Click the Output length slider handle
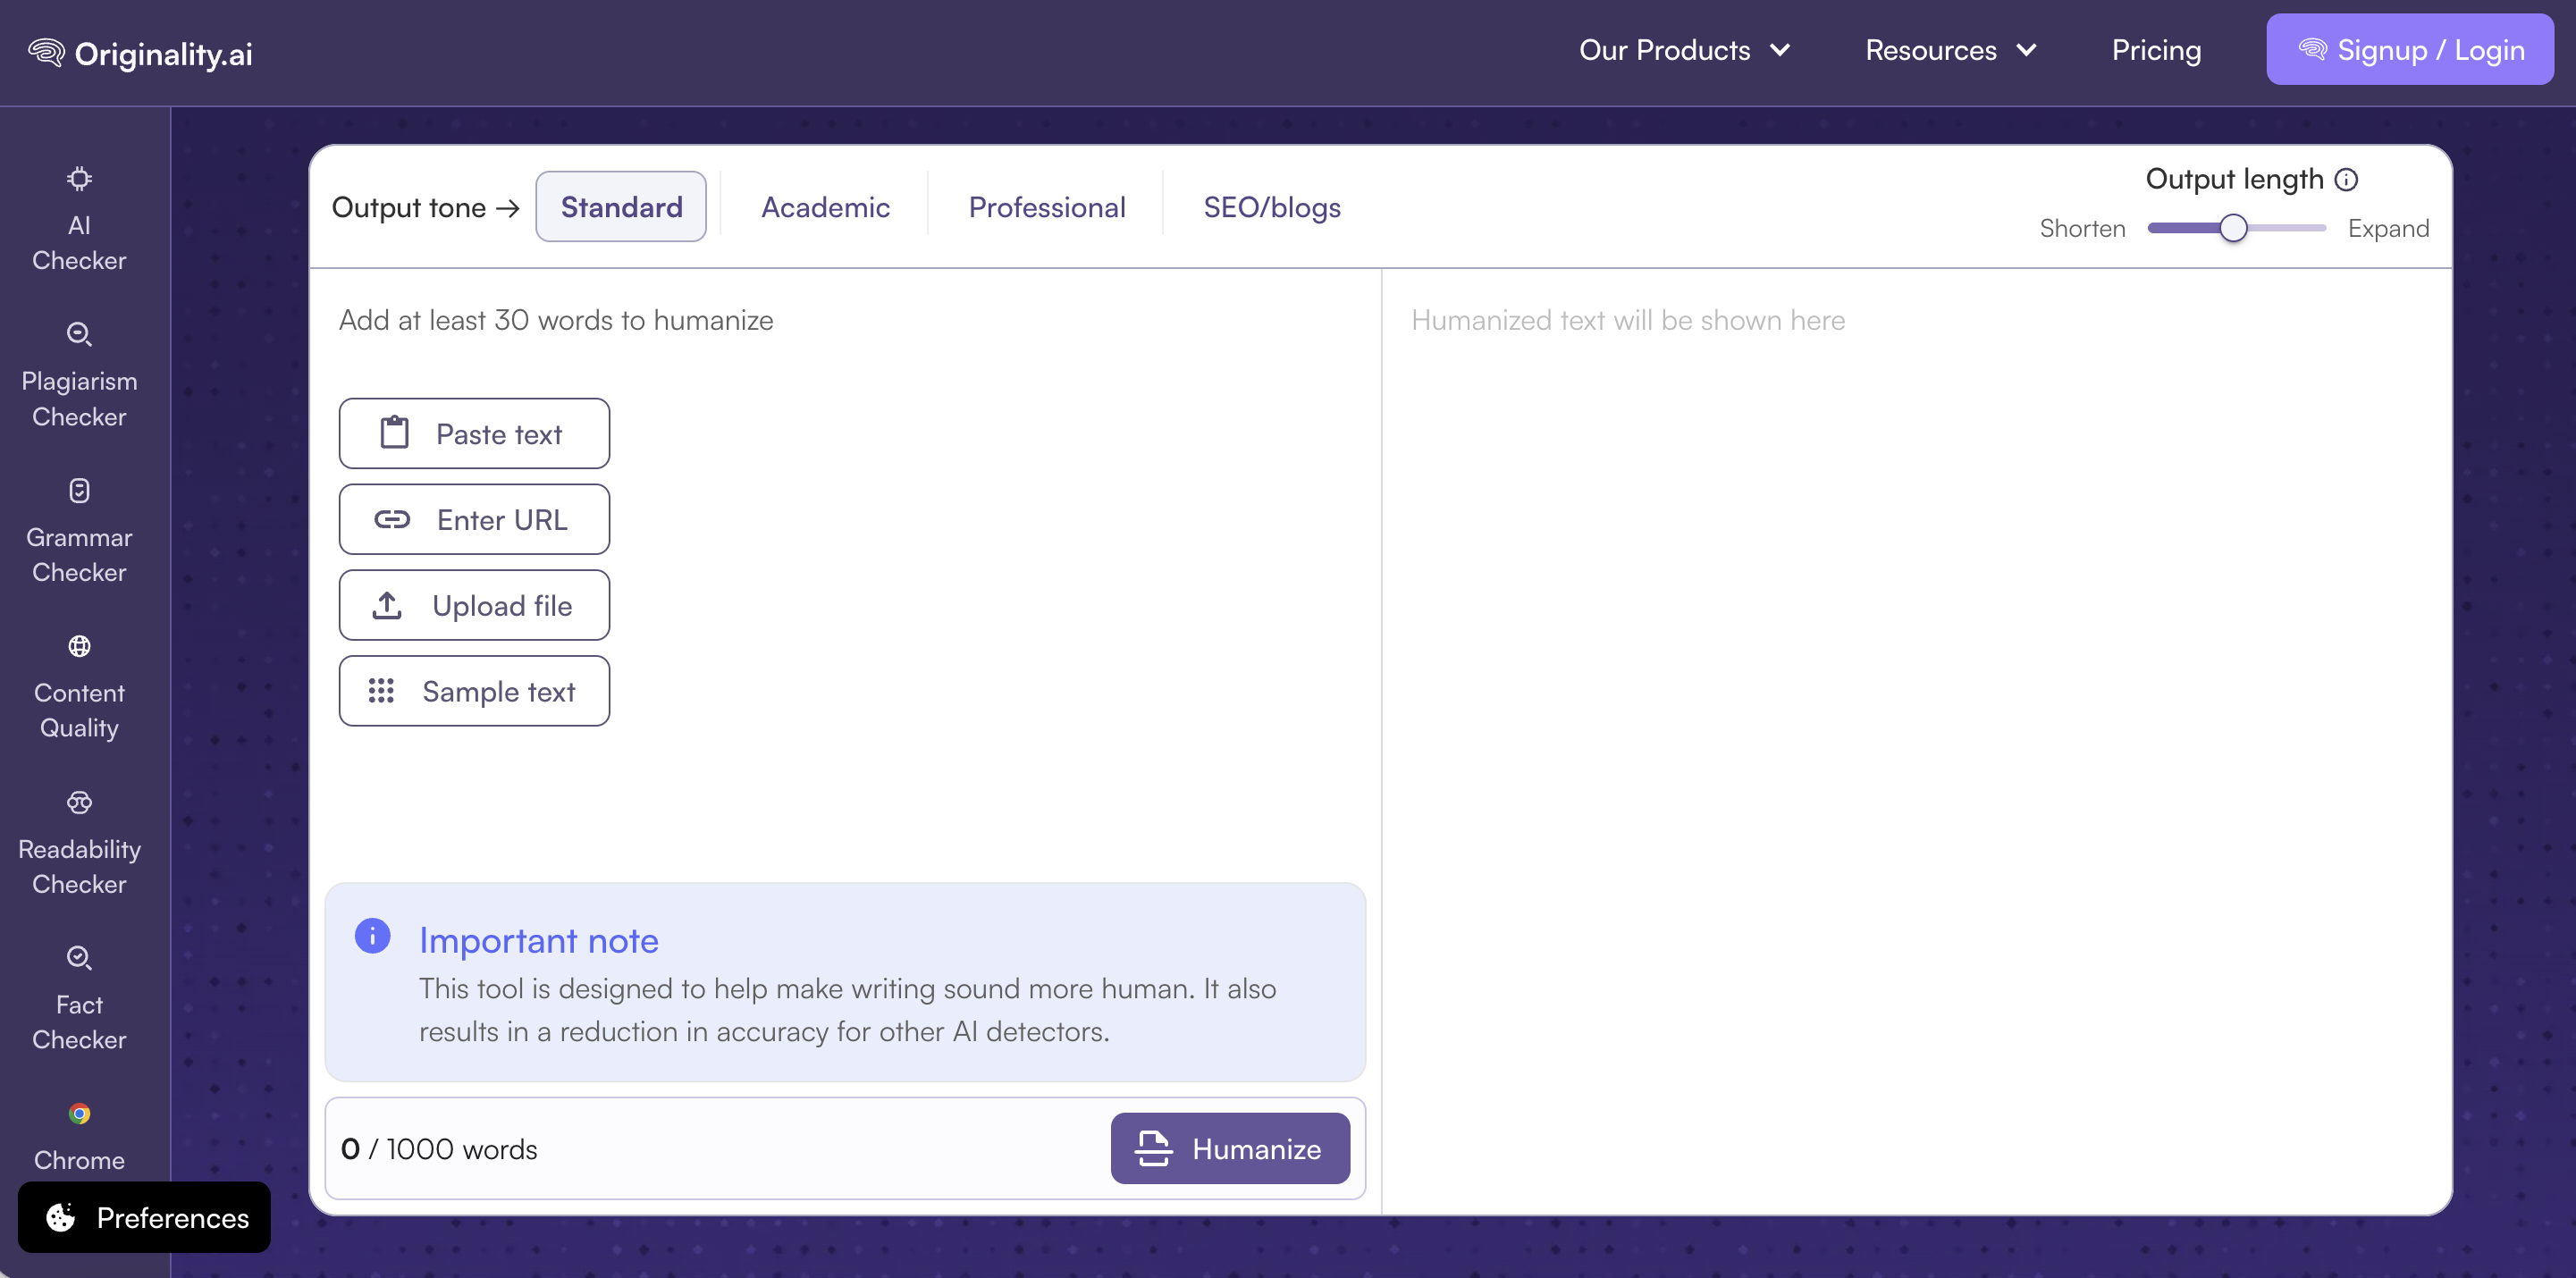 click(2233, 228)
